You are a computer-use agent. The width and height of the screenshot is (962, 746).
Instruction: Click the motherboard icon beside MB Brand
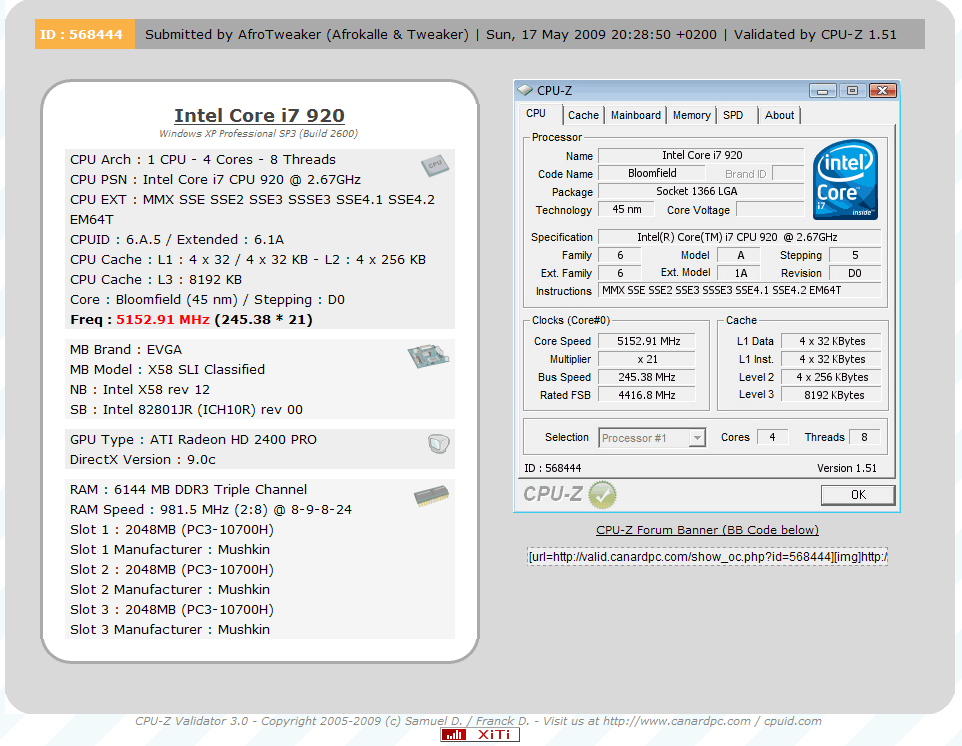pyautogui.click(x=428, y=356)
